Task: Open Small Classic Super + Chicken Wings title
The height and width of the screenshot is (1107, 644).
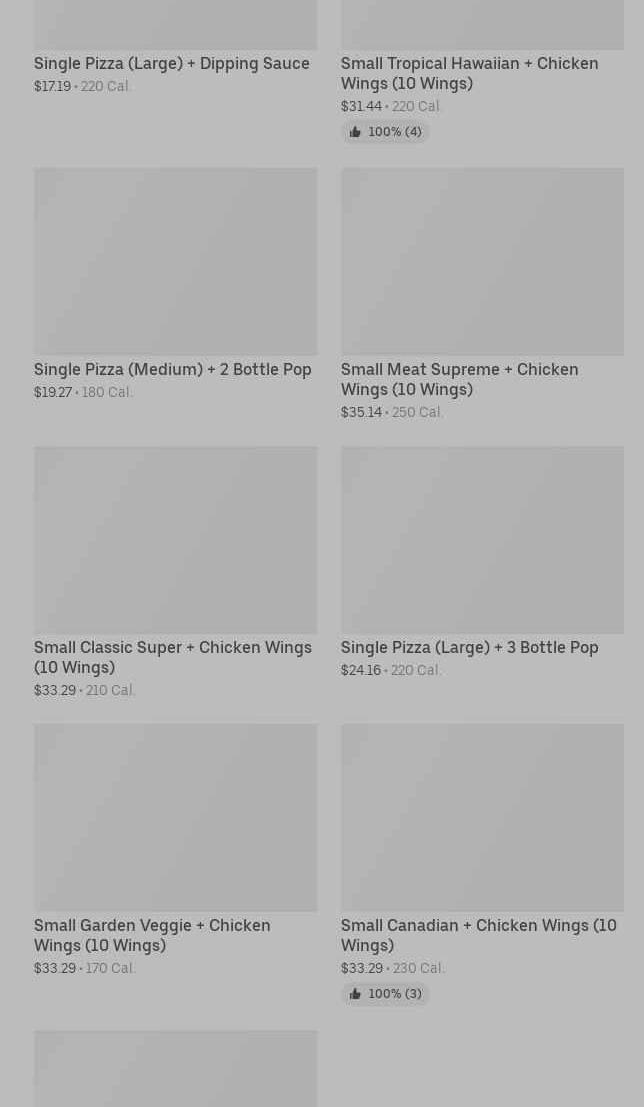Action: (x=173, y=657)
